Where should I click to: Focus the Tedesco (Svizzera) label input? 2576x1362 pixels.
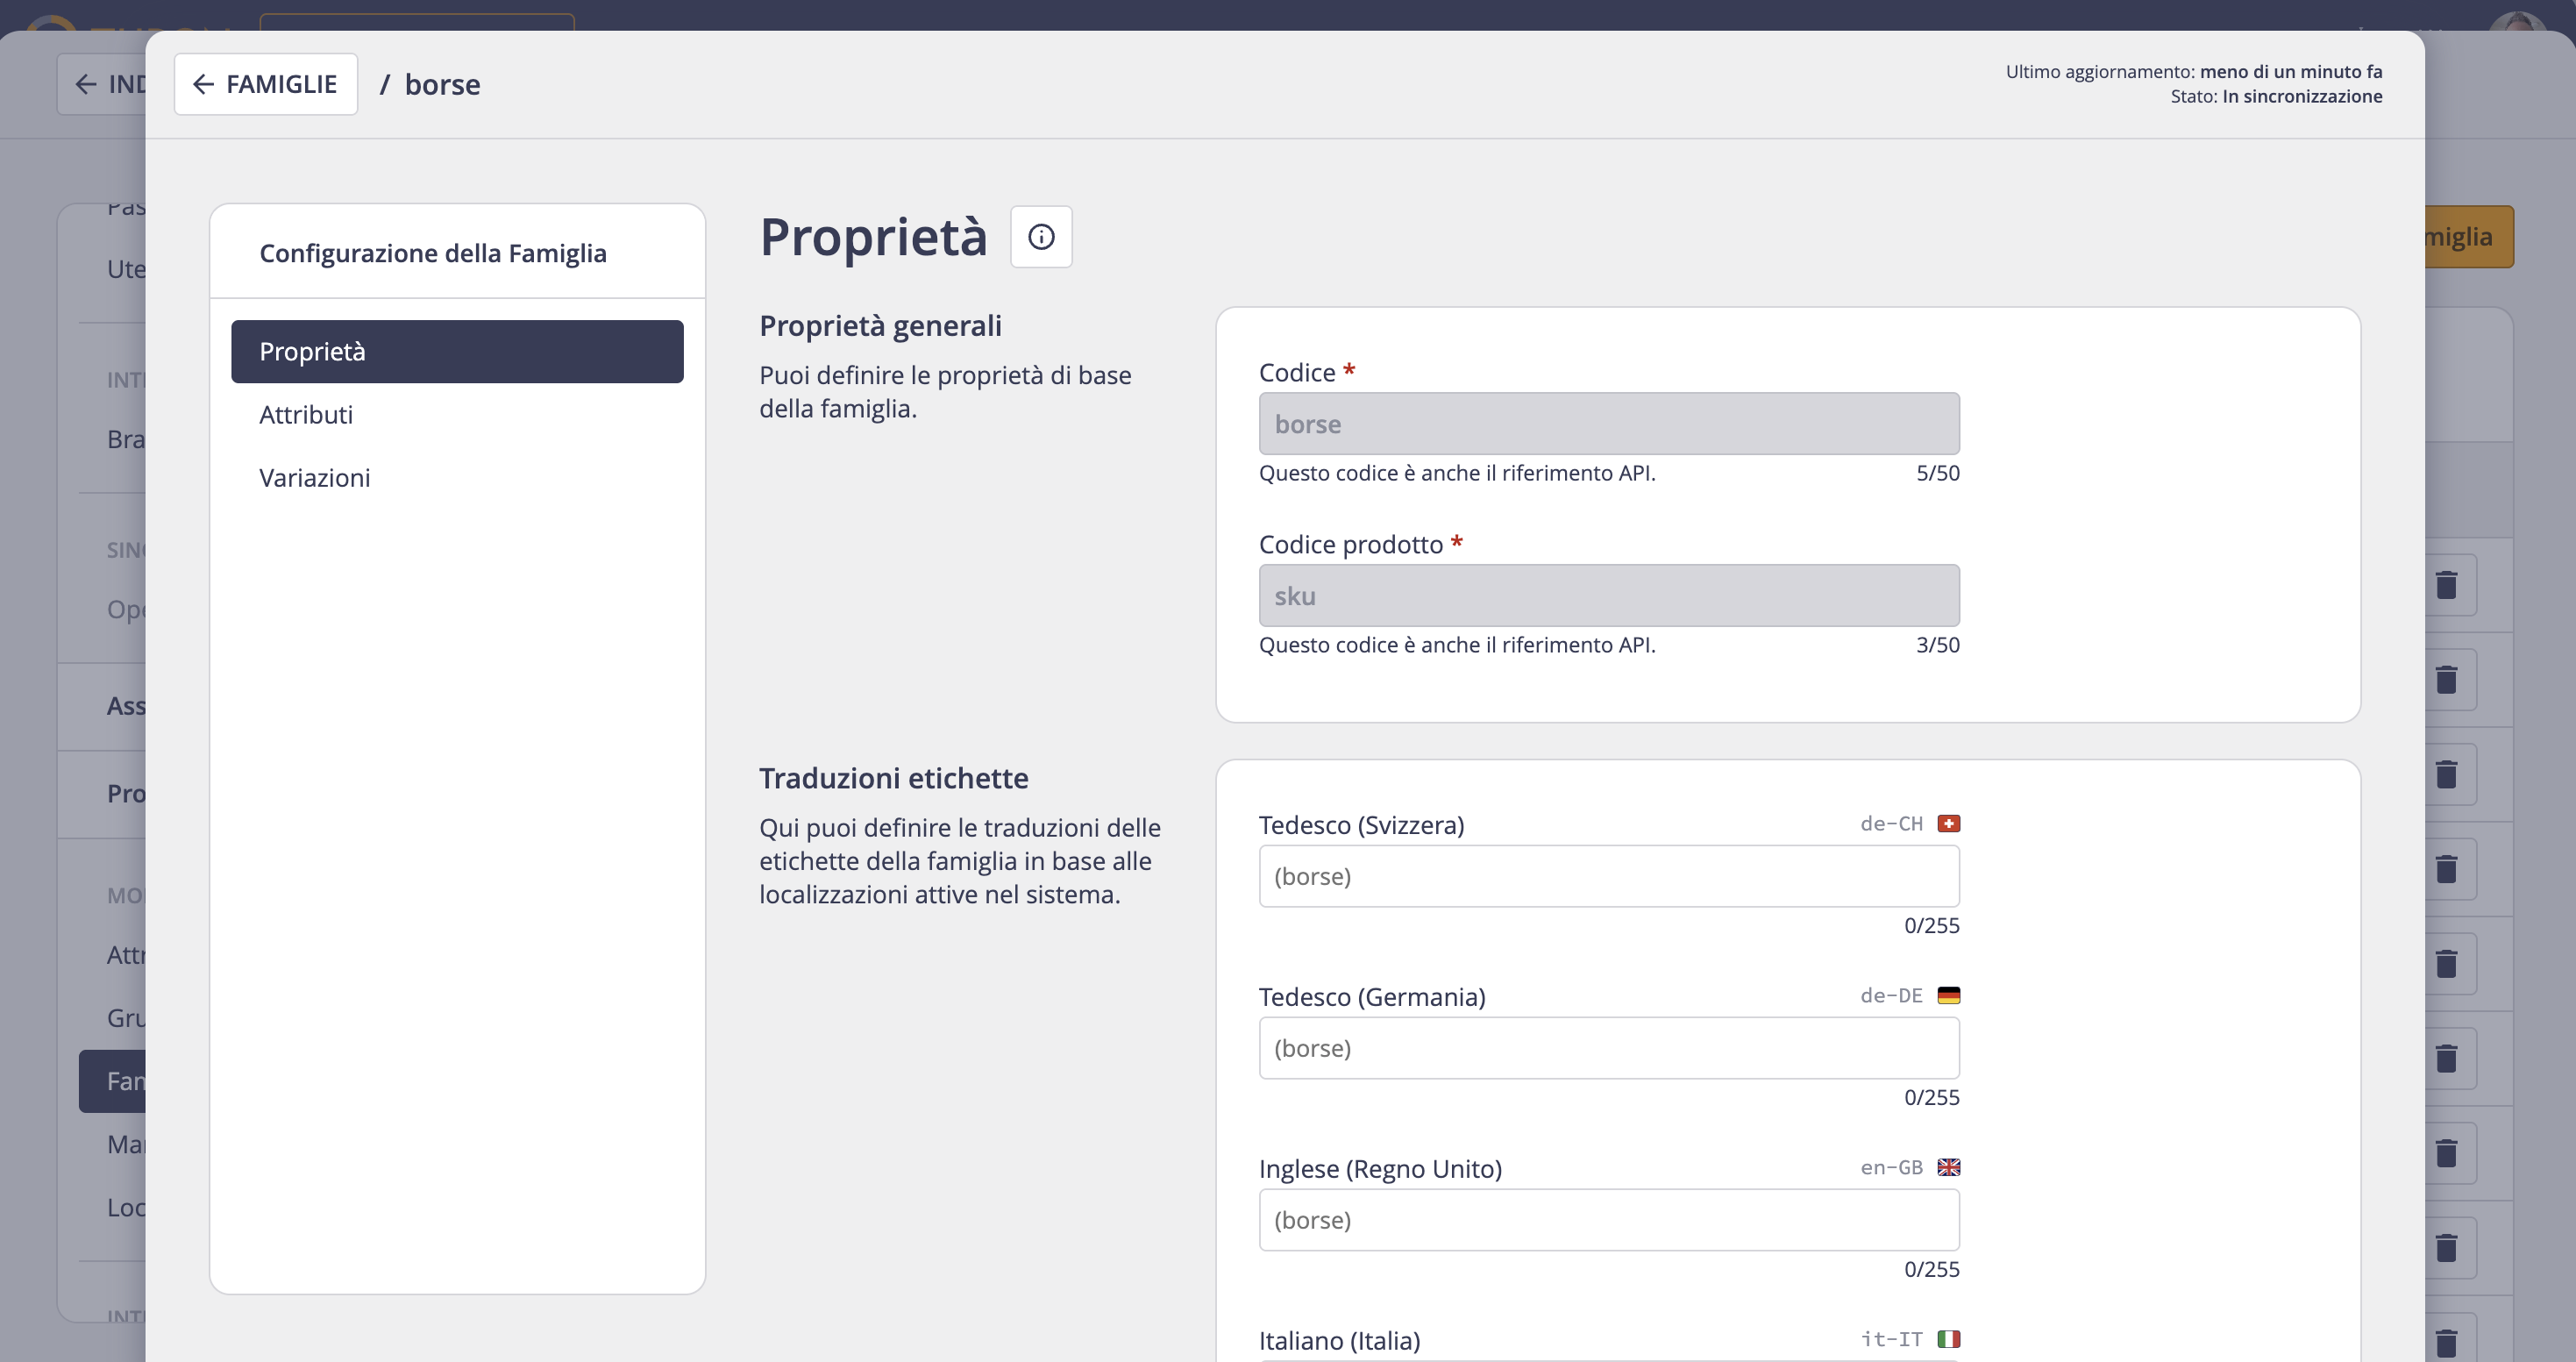(1609, 876)
